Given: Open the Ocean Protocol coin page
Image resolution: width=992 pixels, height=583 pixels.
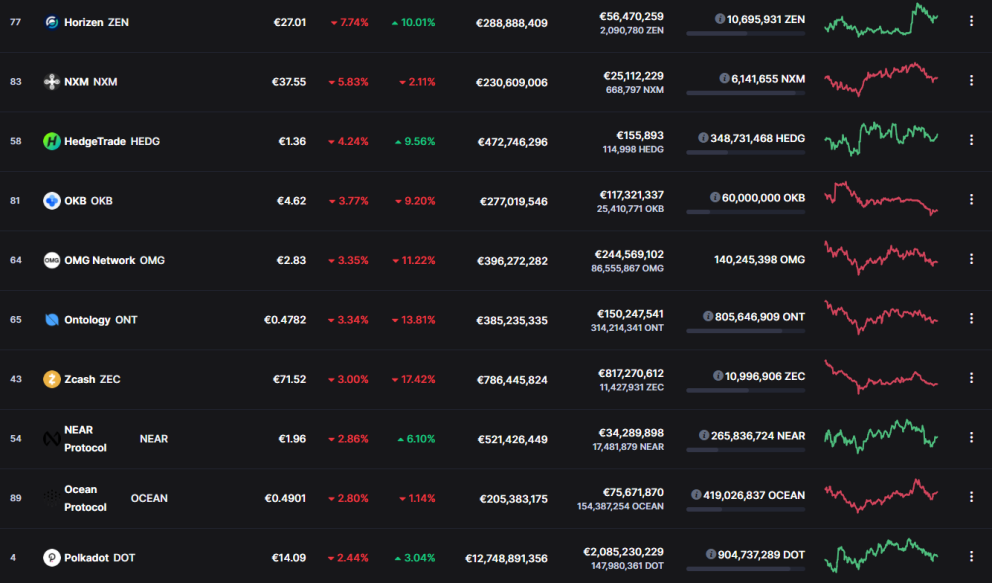Looking at the screenshot, I should 116,498.
